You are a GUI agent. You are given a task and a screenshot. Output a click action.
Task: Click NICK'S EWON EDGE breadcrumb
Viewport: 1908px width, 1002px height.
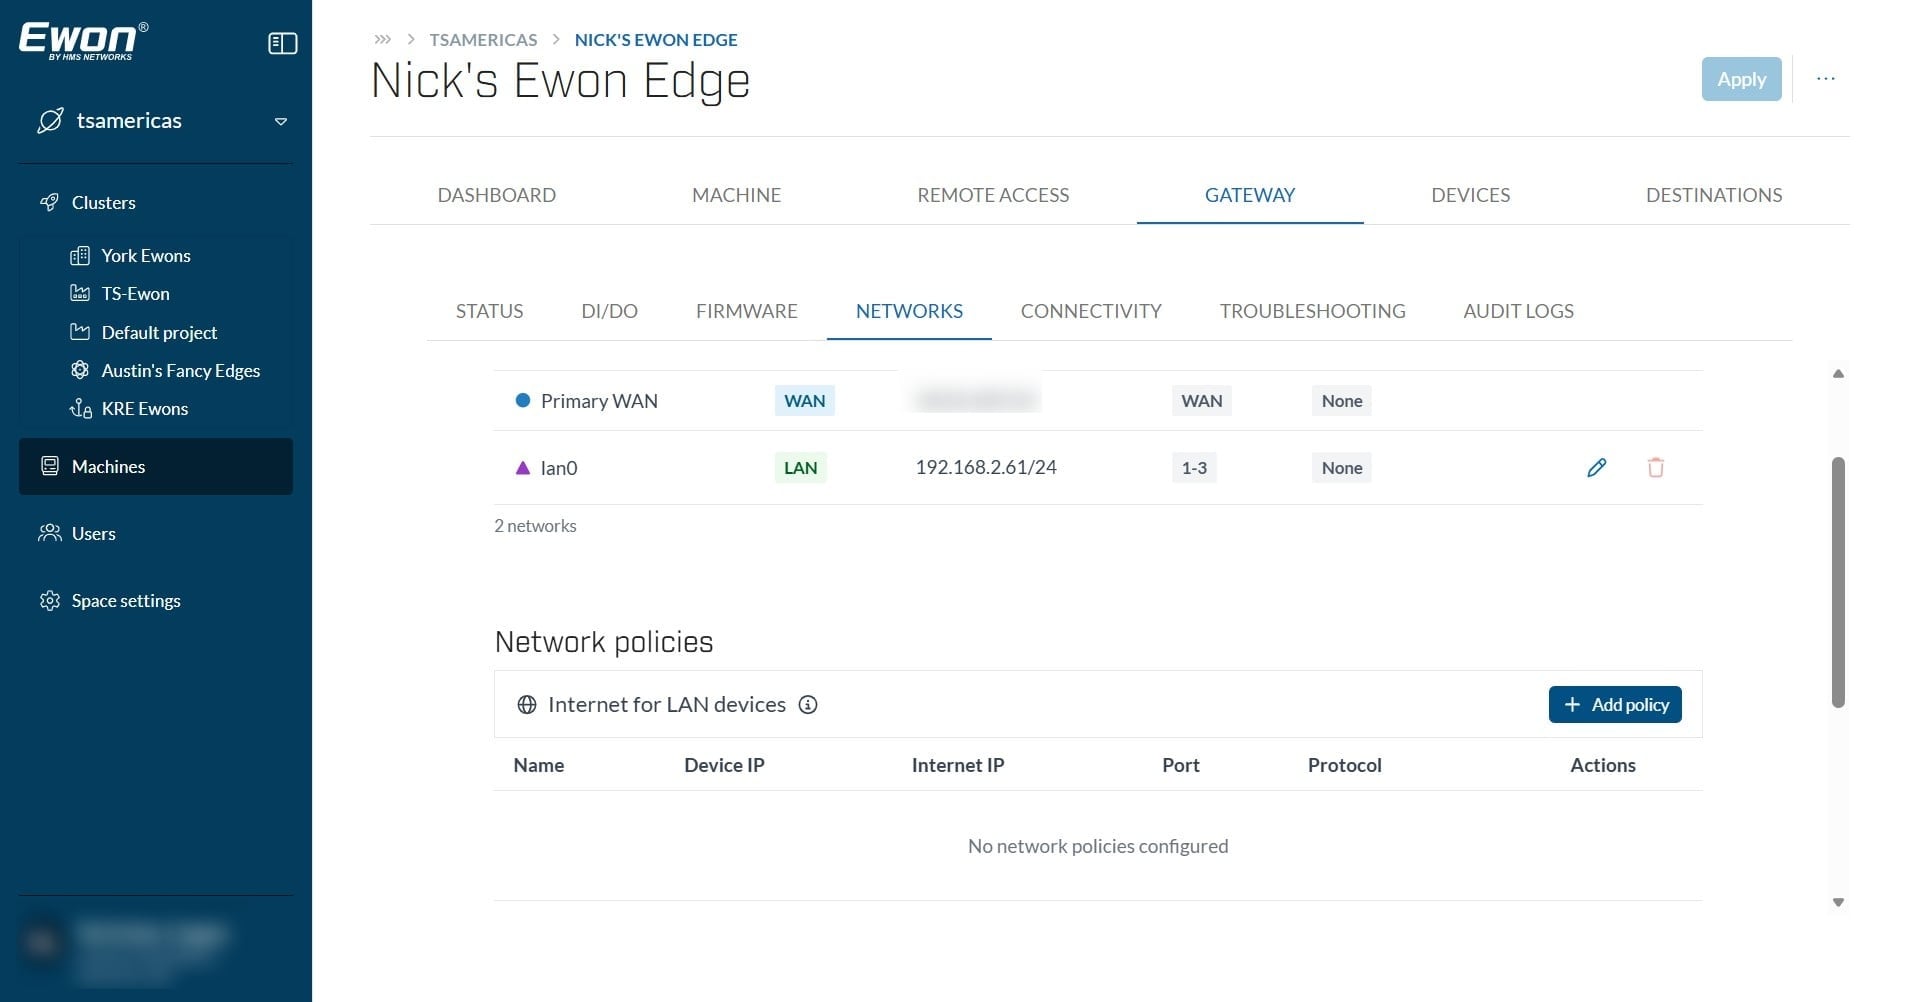click(656, 39)
